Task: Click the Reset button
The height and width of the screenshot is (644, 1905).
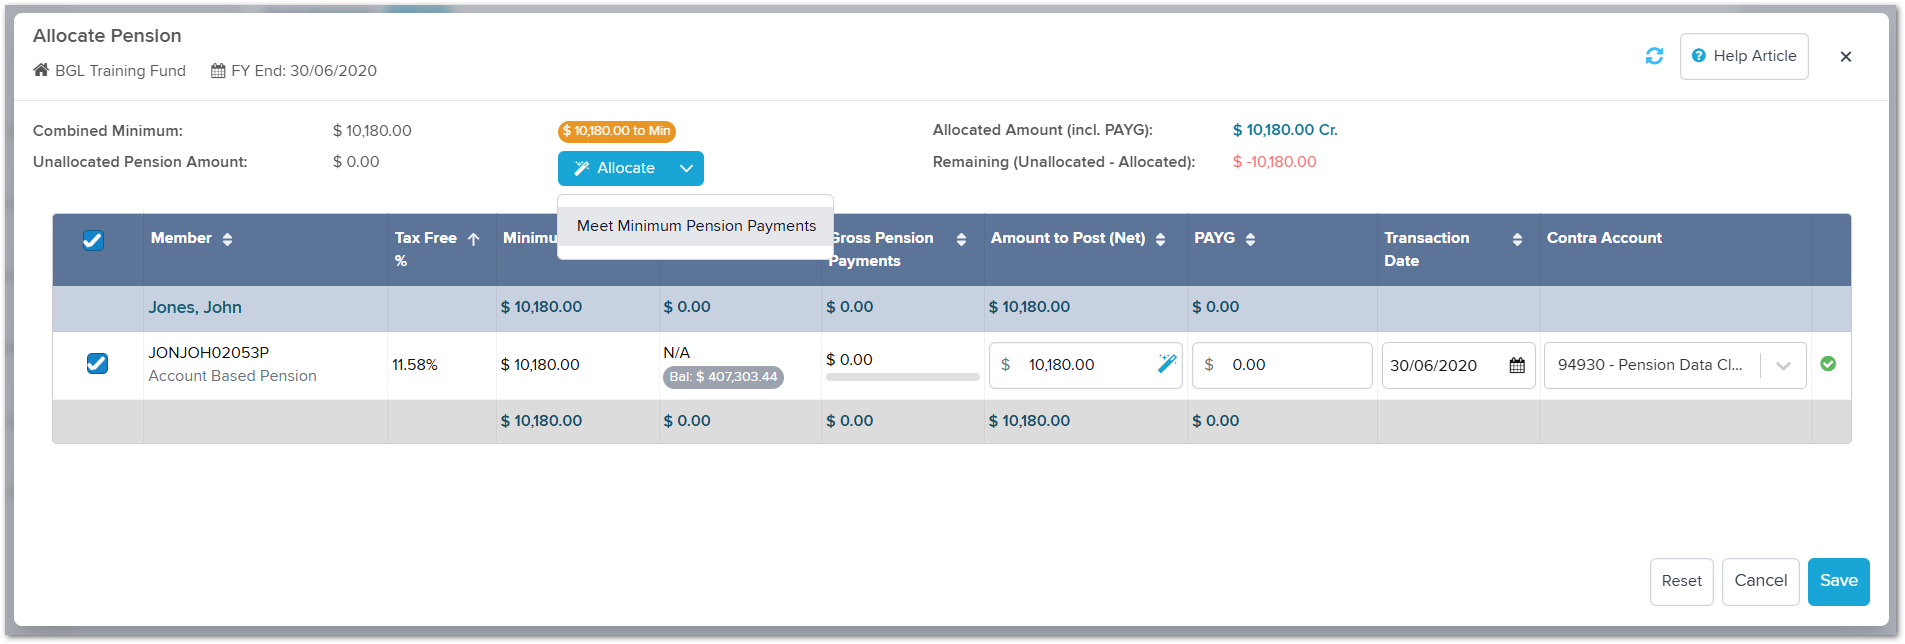Action: (x=1681, y=581)
